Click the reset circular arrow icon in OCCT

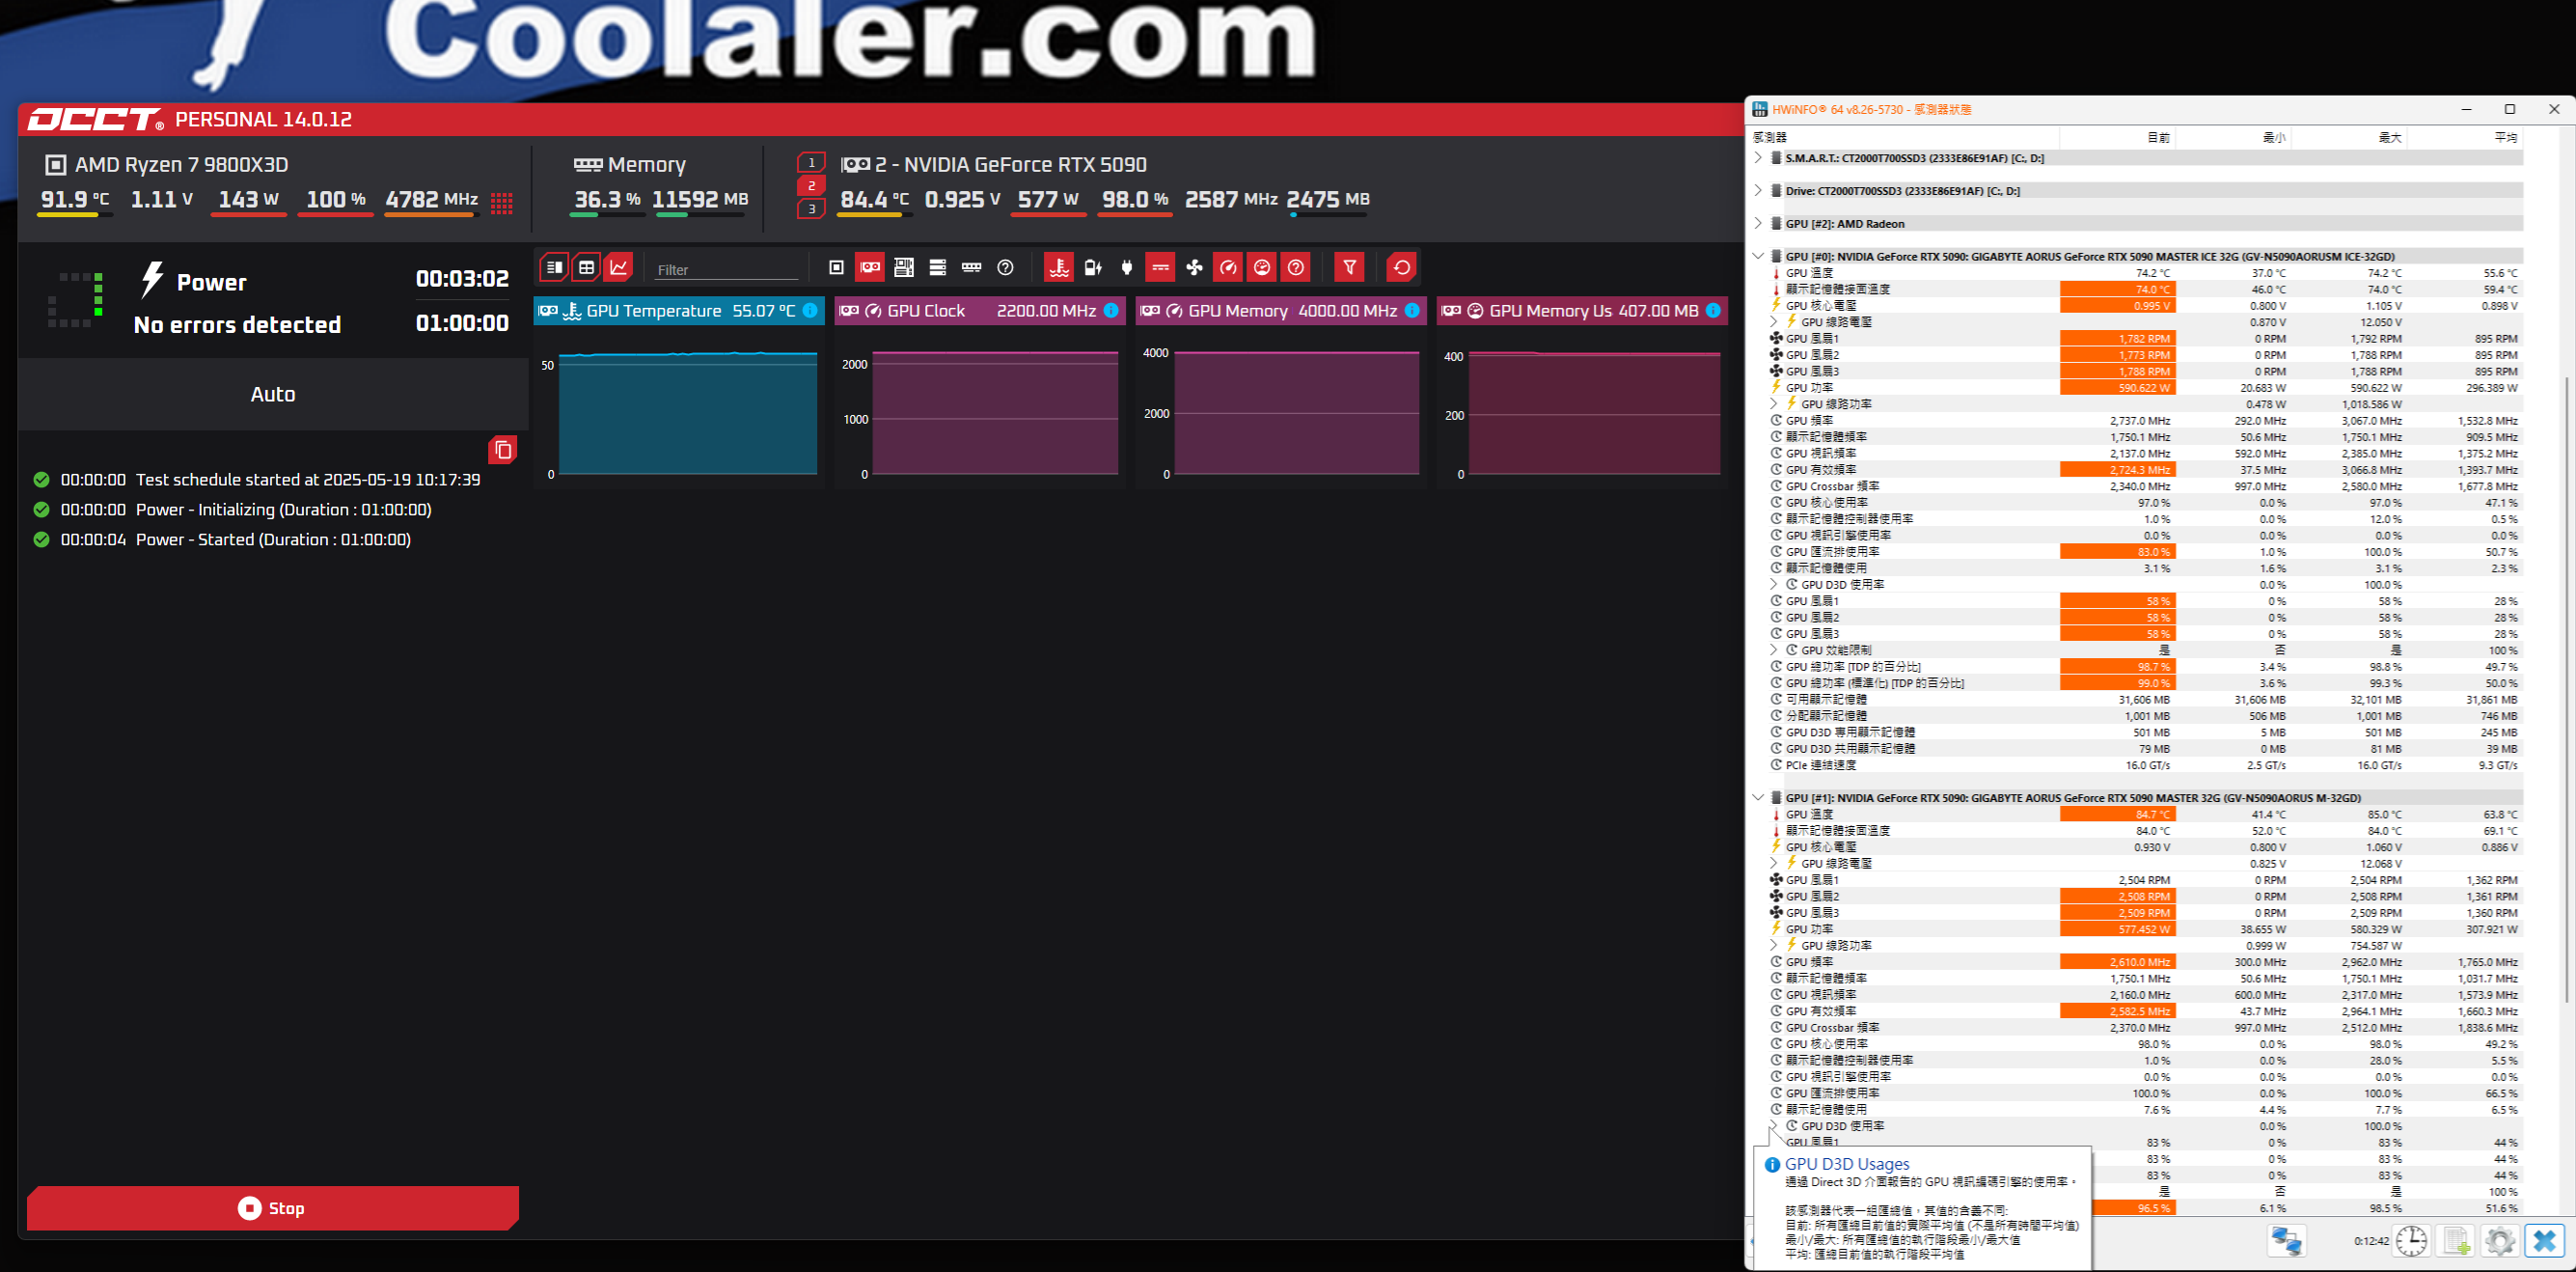click(1402, 267)
